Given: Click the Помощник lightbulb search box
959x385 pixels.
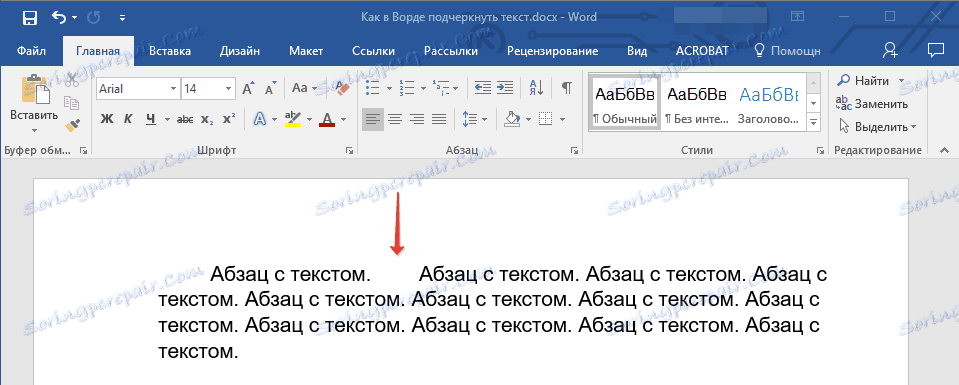Looking at the screenshot, I should (787, 51).
